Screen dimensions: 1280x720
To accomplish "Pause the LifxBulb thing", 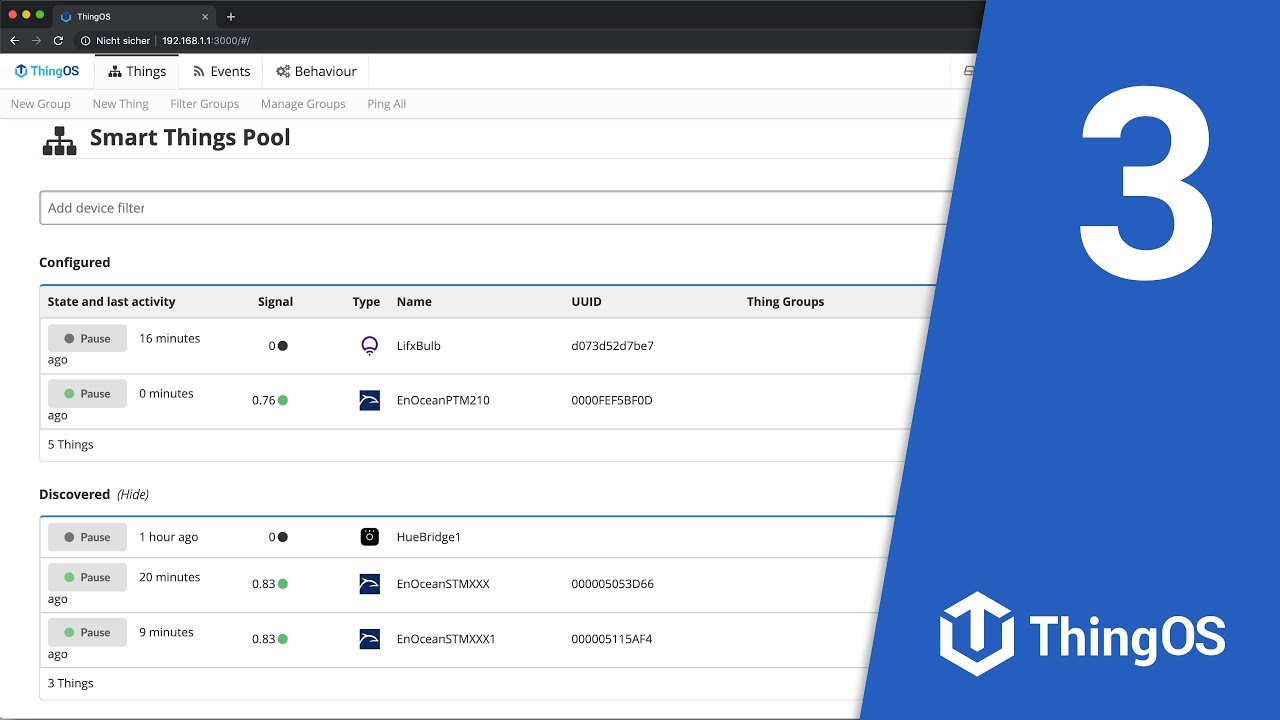I will (x=87, y=339).
